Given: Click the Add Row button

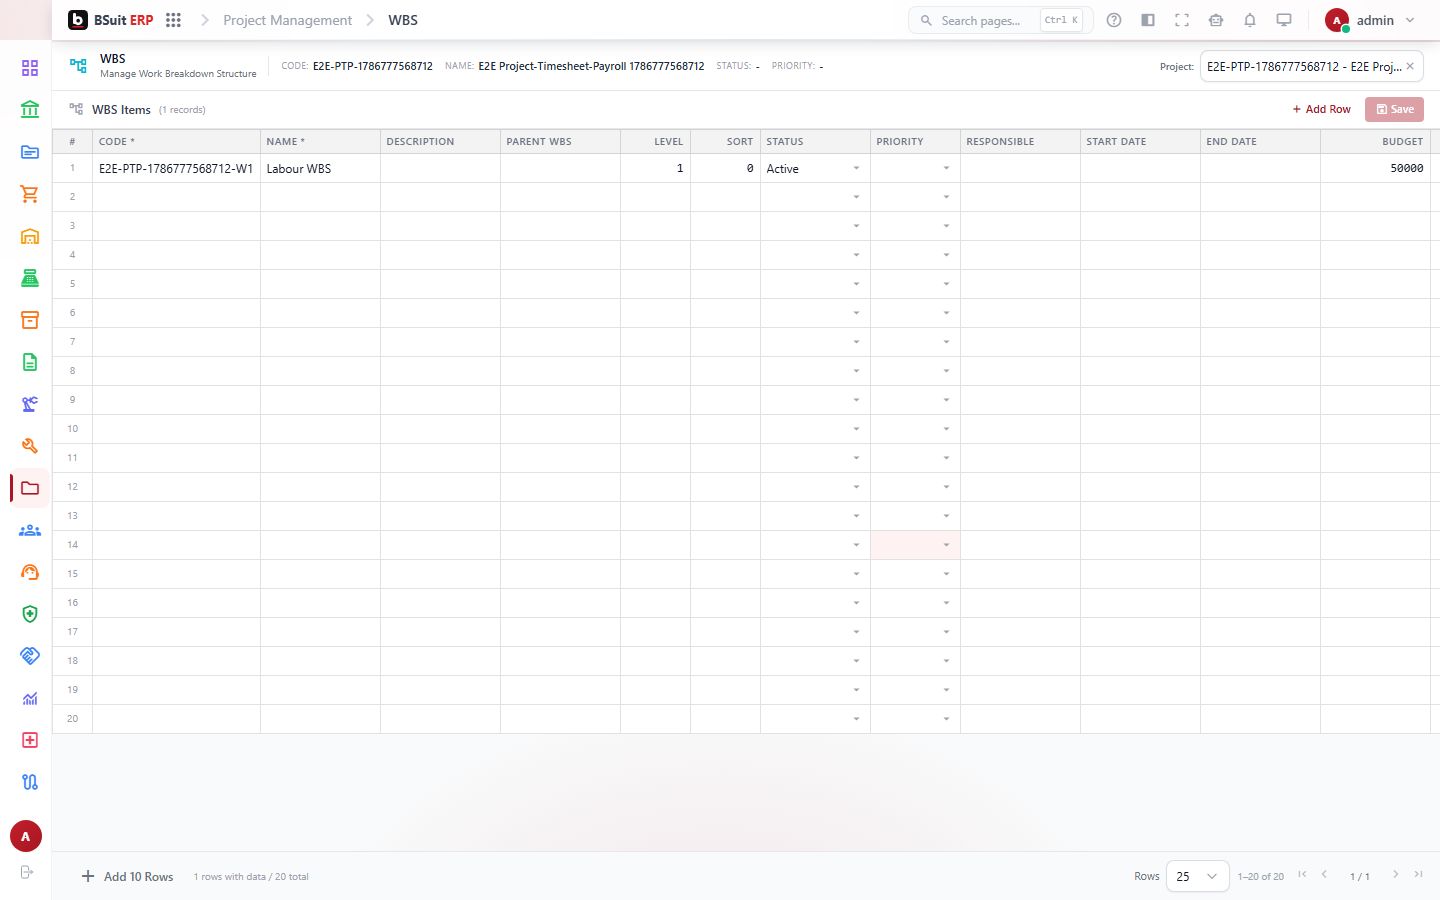Looking at the screenshot, I should [x=1321, y=109].
